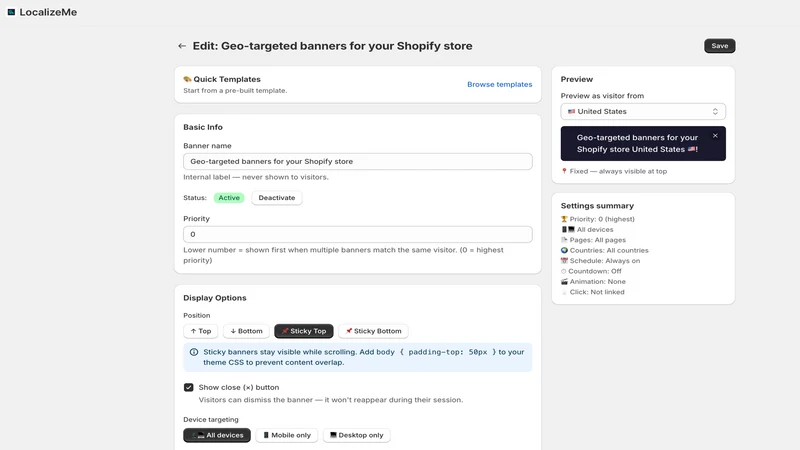Click the clock icon beside Countdown
This screenshot has width=800, height=450.
[564, 271]
